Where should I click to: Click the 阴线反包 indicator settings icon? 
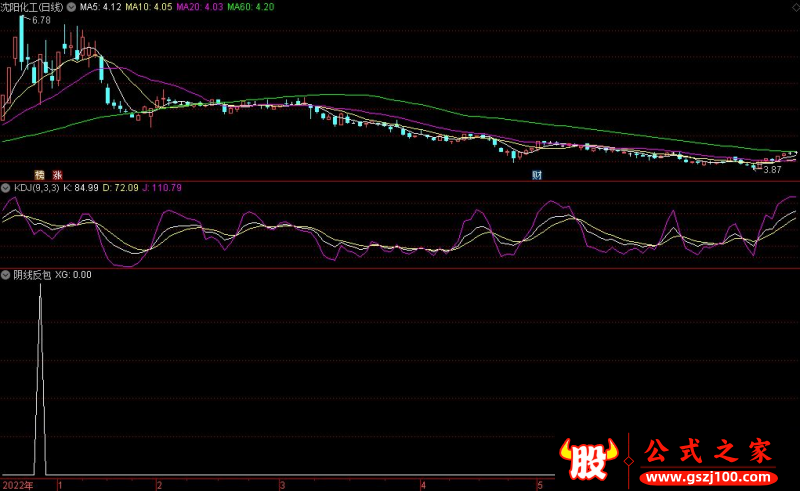6,273
